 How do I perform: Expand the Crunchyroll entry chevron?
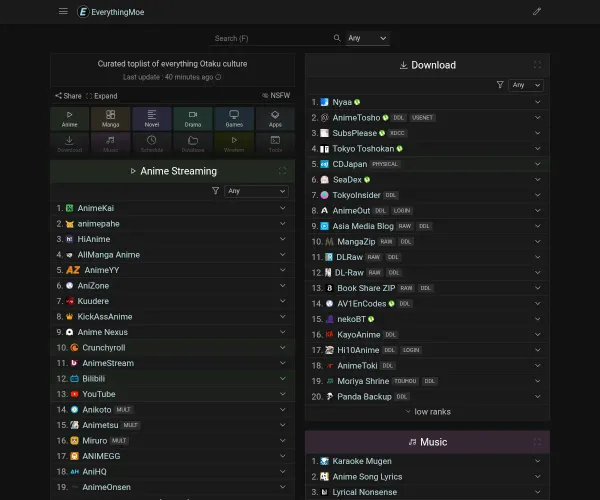pos(283,347)
